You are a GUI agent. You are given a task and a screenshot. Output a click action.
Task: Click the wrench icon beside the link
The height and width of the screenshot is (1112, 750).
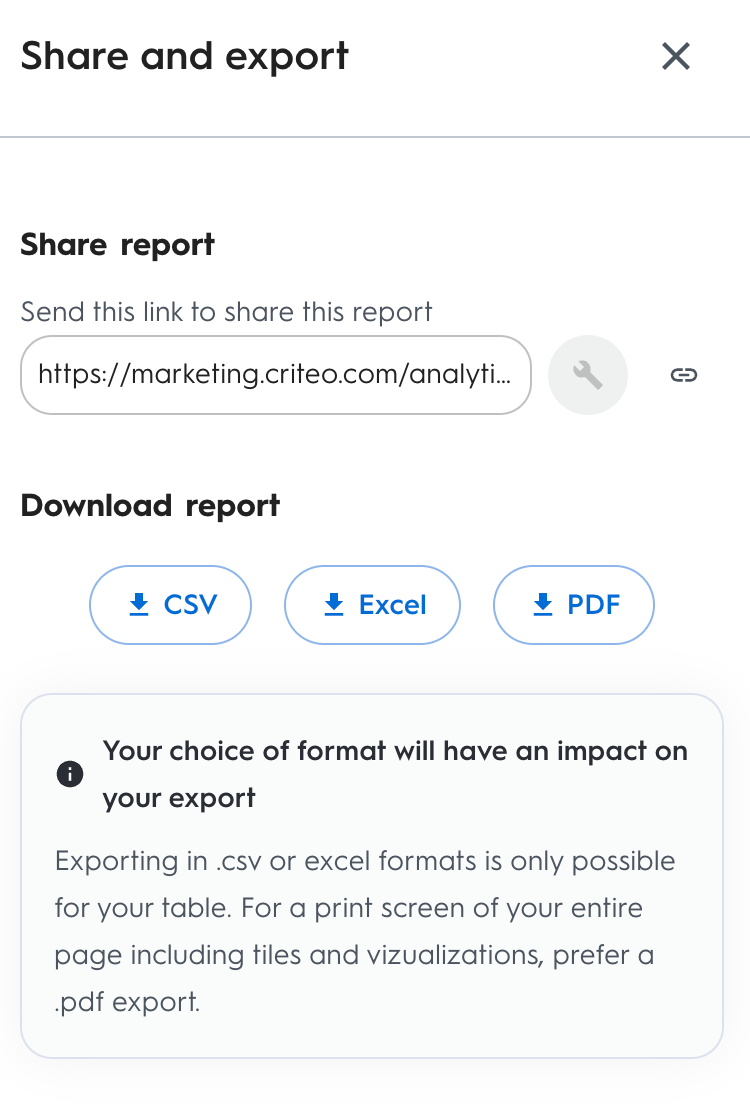coord(588,375)
